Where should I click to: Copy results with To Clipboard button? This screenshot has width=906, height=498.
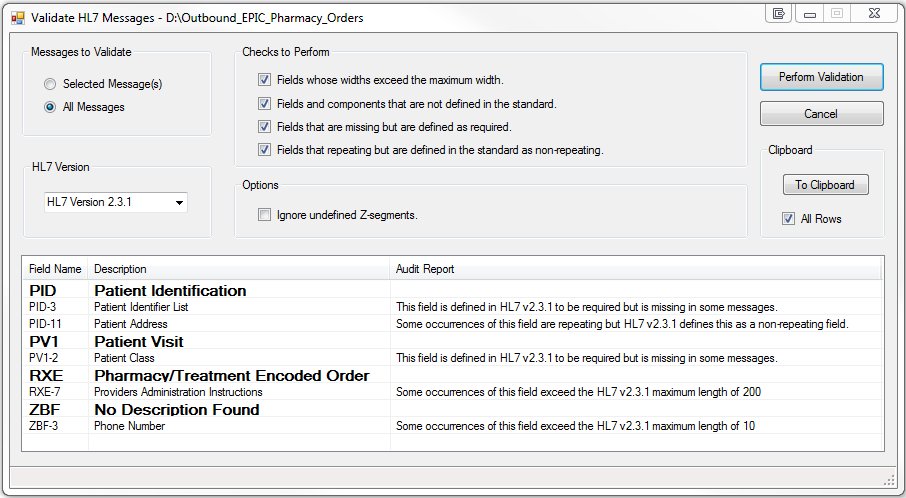826,185
